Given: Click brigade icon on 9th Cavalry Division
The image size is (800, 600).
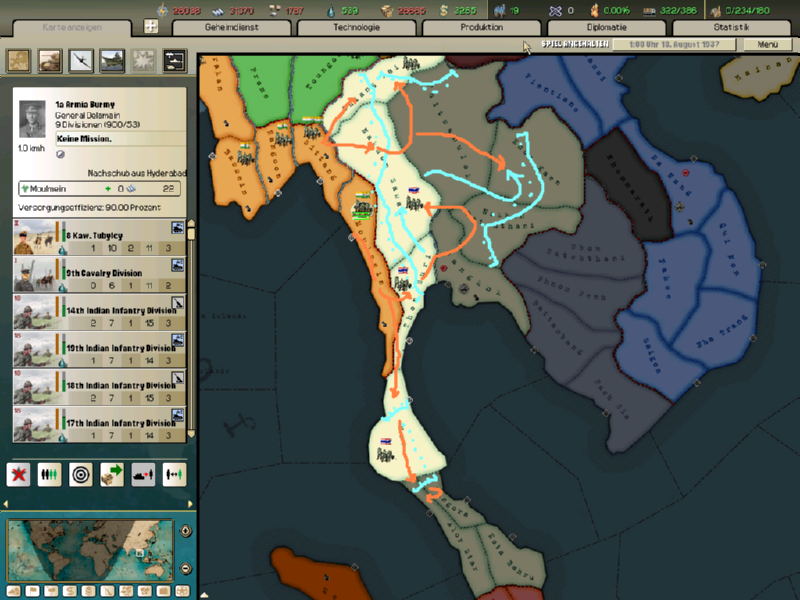Looking at the screenshot, I should (178, 265).
